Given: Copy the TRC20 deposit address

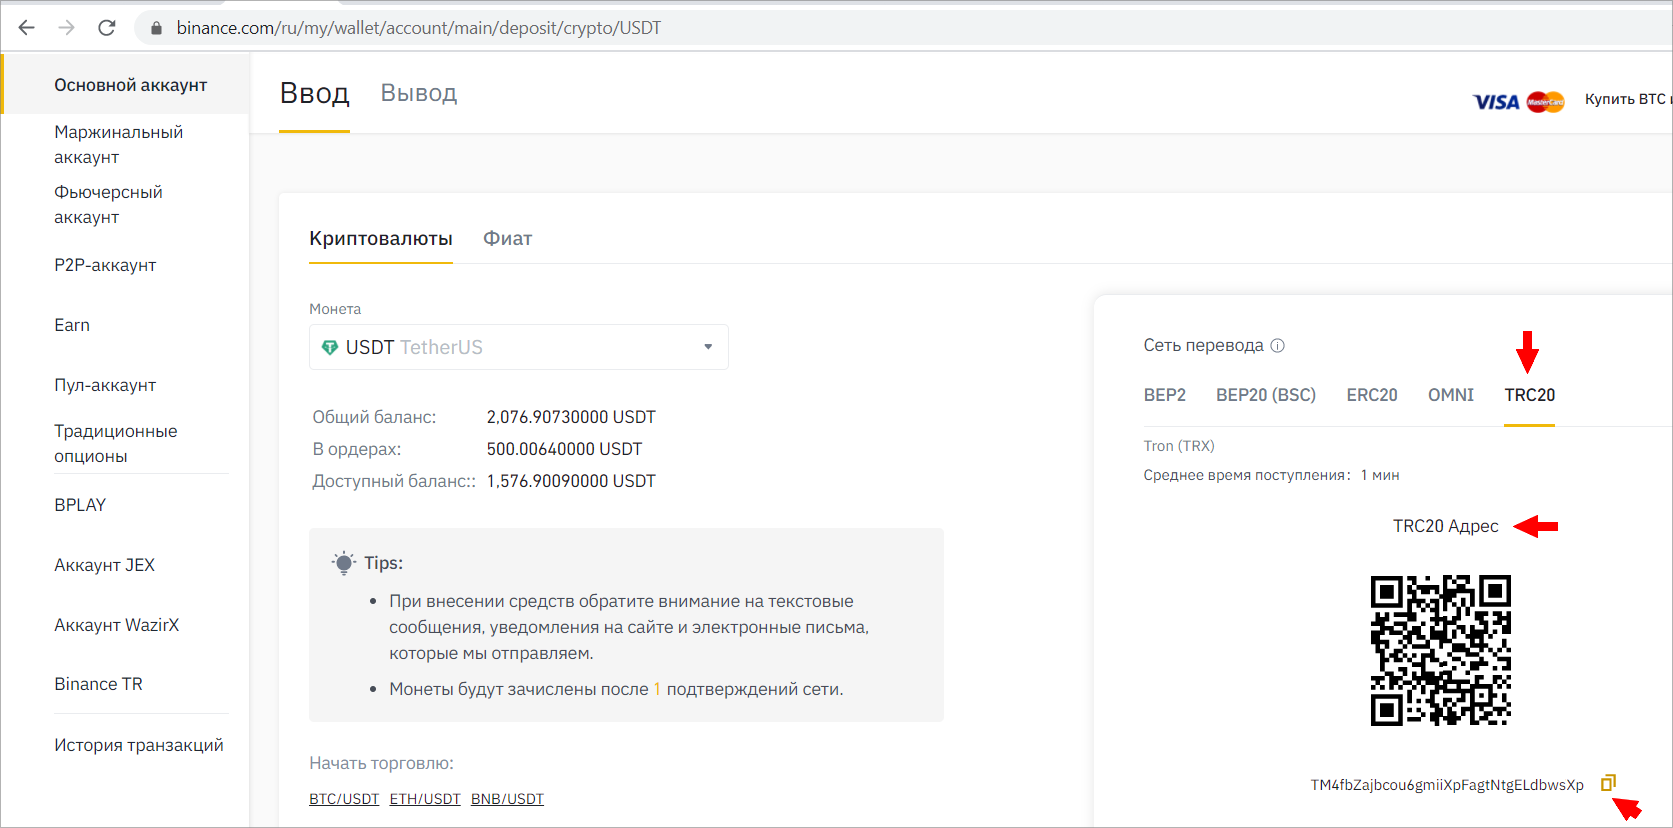Looking at the screenshot, I should pos(1607,783).
